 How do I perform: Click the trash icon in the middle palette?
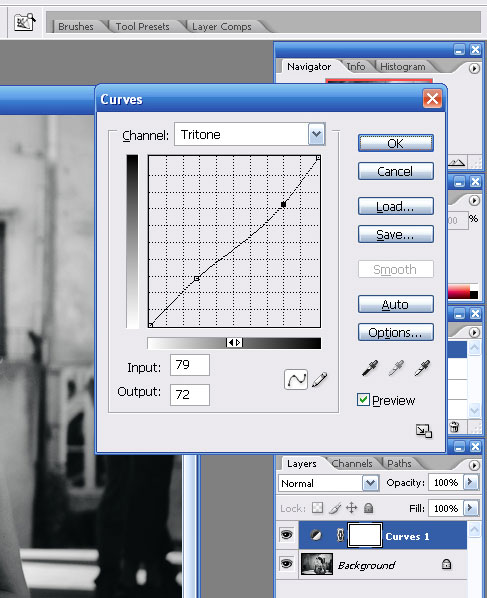(x=454, y=426)
